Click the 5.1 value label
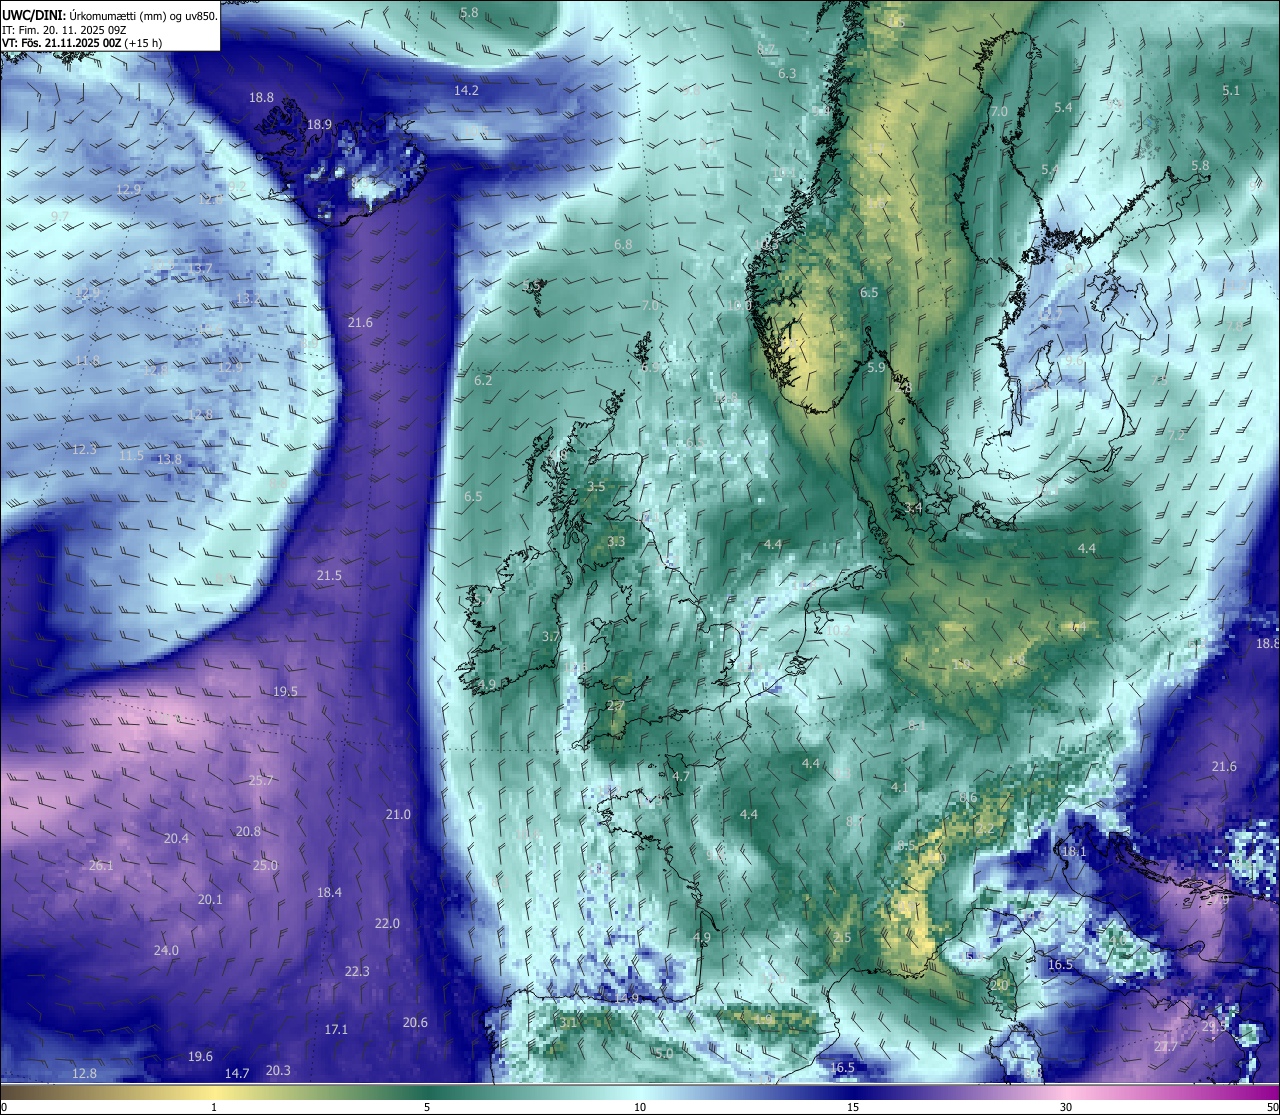 pos(1231,91)
